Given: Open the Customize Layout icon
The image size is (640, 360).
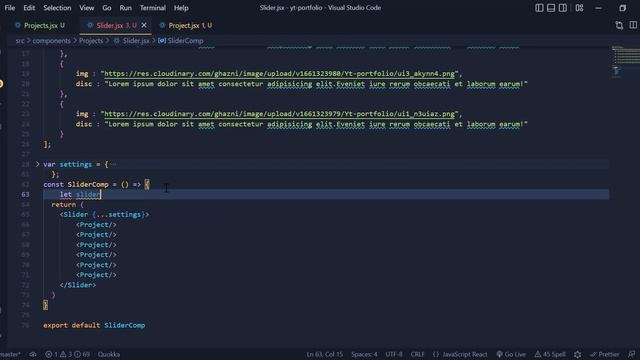Looking at the screenshot, I should pyautogui.click(x=579, y=8).
